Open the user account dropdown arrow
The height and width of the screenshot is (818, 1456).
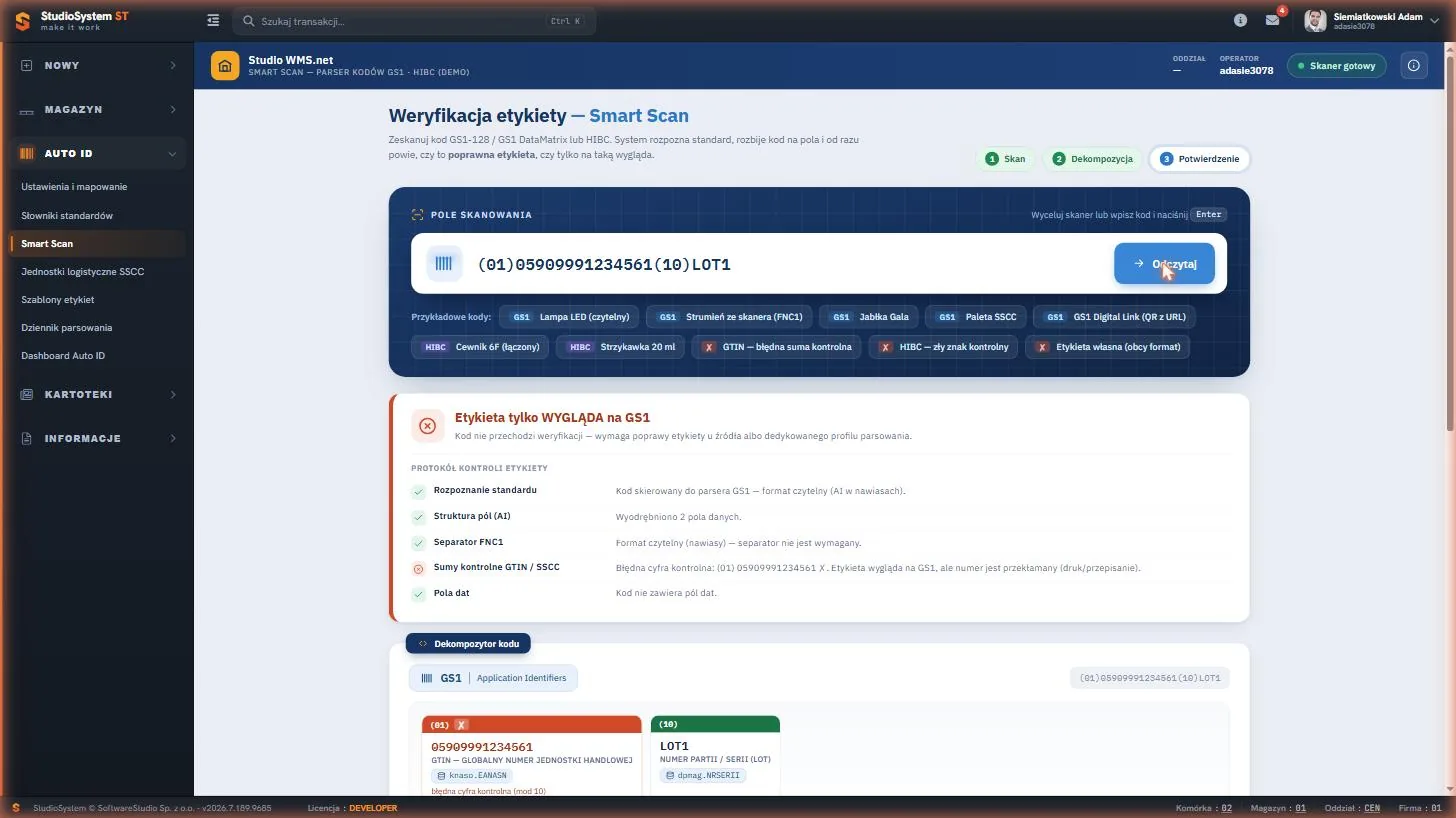(x=1435, y=21)
